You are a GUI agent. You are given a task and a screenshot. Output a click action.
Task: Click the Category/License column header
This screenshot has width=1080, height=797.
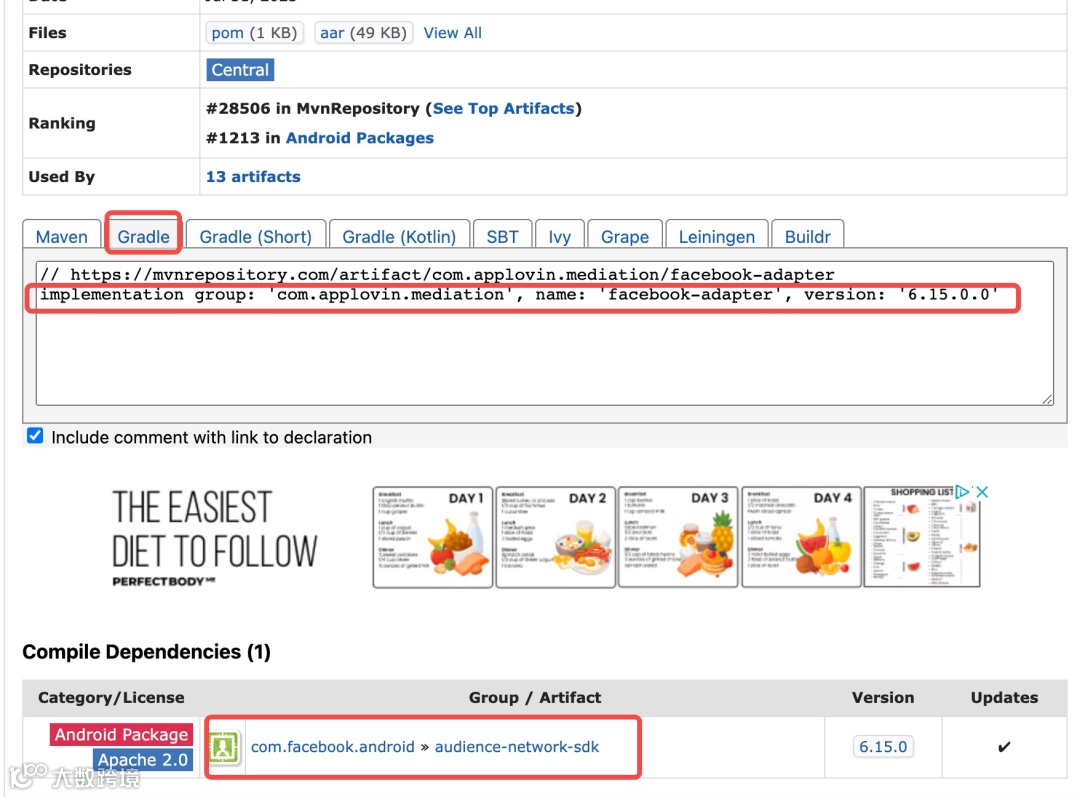111,697
